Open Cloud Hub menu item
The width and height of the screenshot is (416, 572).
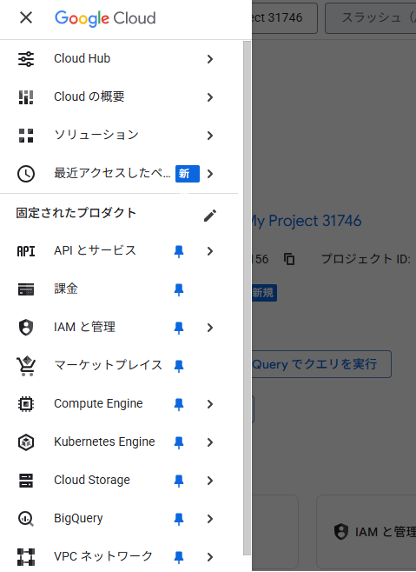(x=119, y=59)
